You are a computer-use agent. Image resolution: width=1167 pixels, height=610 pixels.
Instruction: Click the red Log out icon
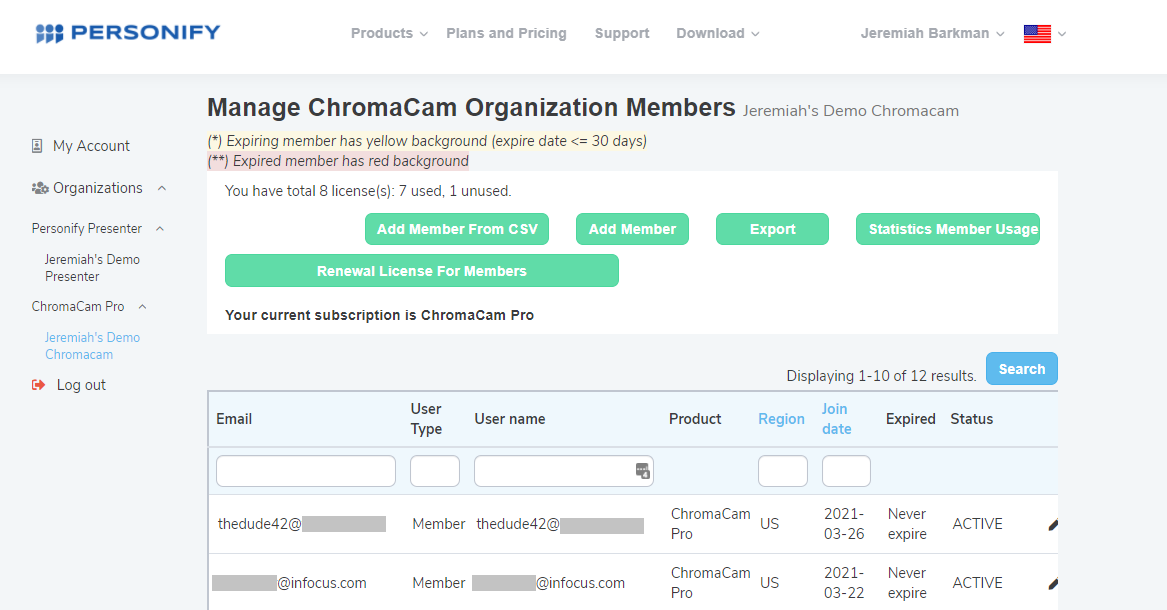(39, 385)
